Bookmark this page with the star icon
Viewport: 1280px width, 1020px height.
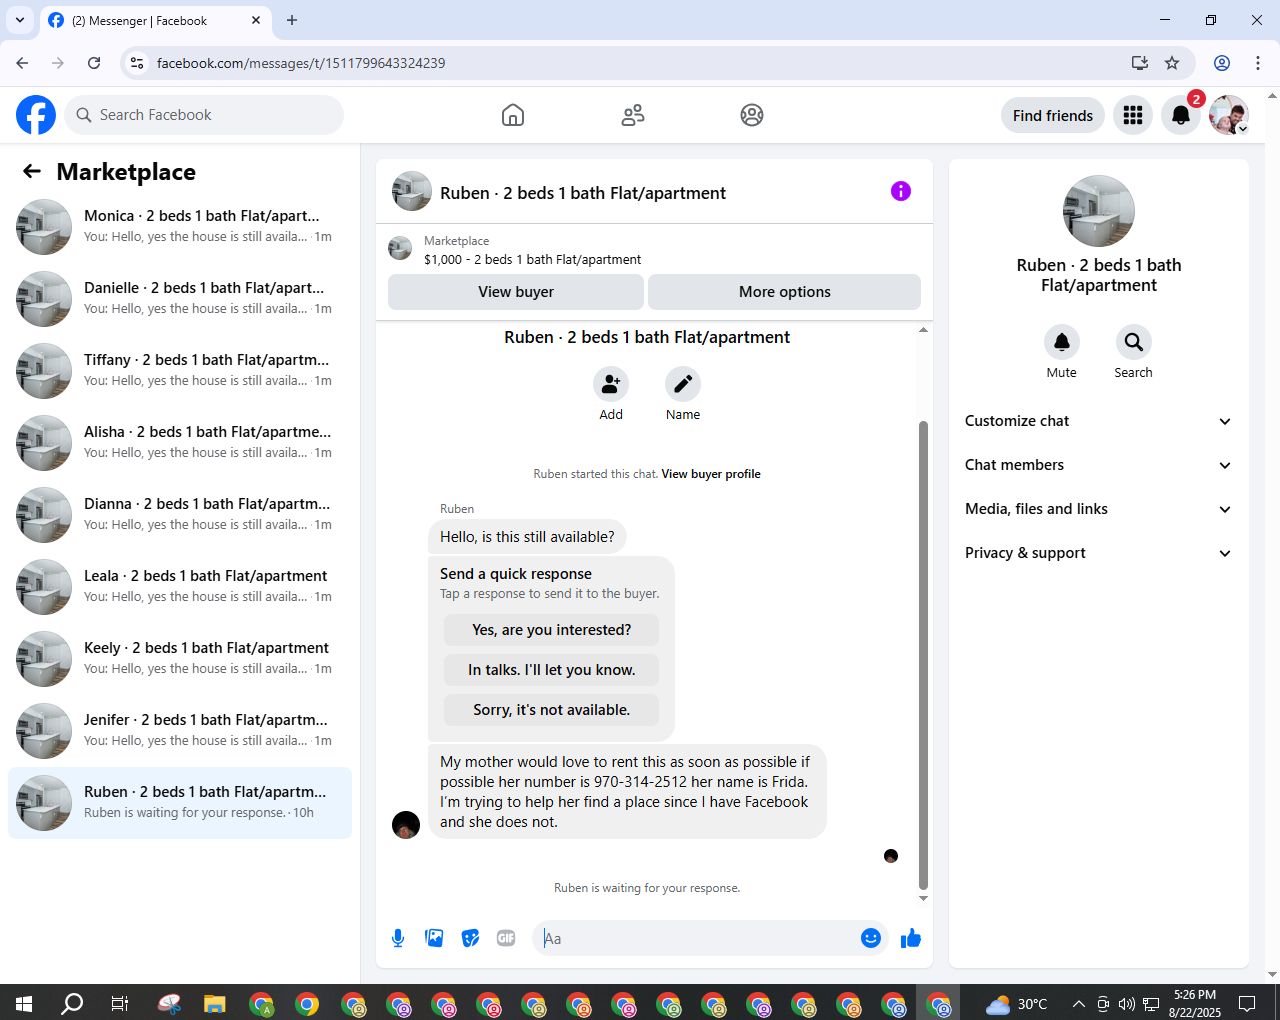1172,63
